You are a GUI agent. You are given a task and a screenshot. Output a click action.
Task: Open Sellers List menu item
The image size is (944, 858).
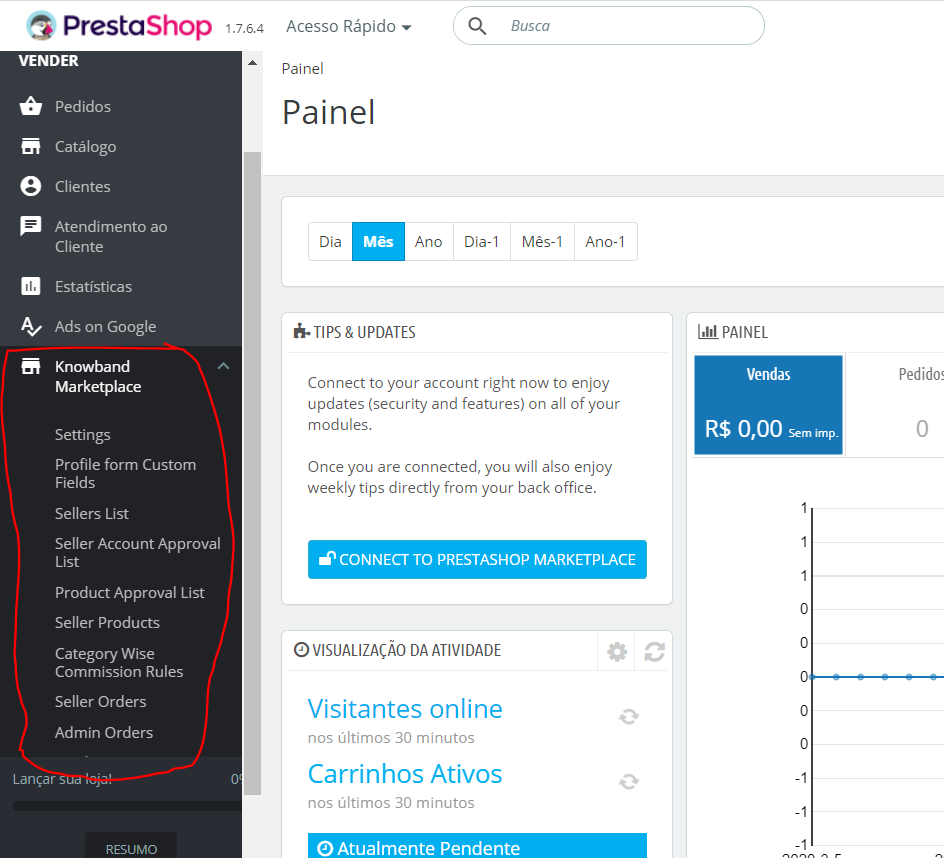(92, 513)
